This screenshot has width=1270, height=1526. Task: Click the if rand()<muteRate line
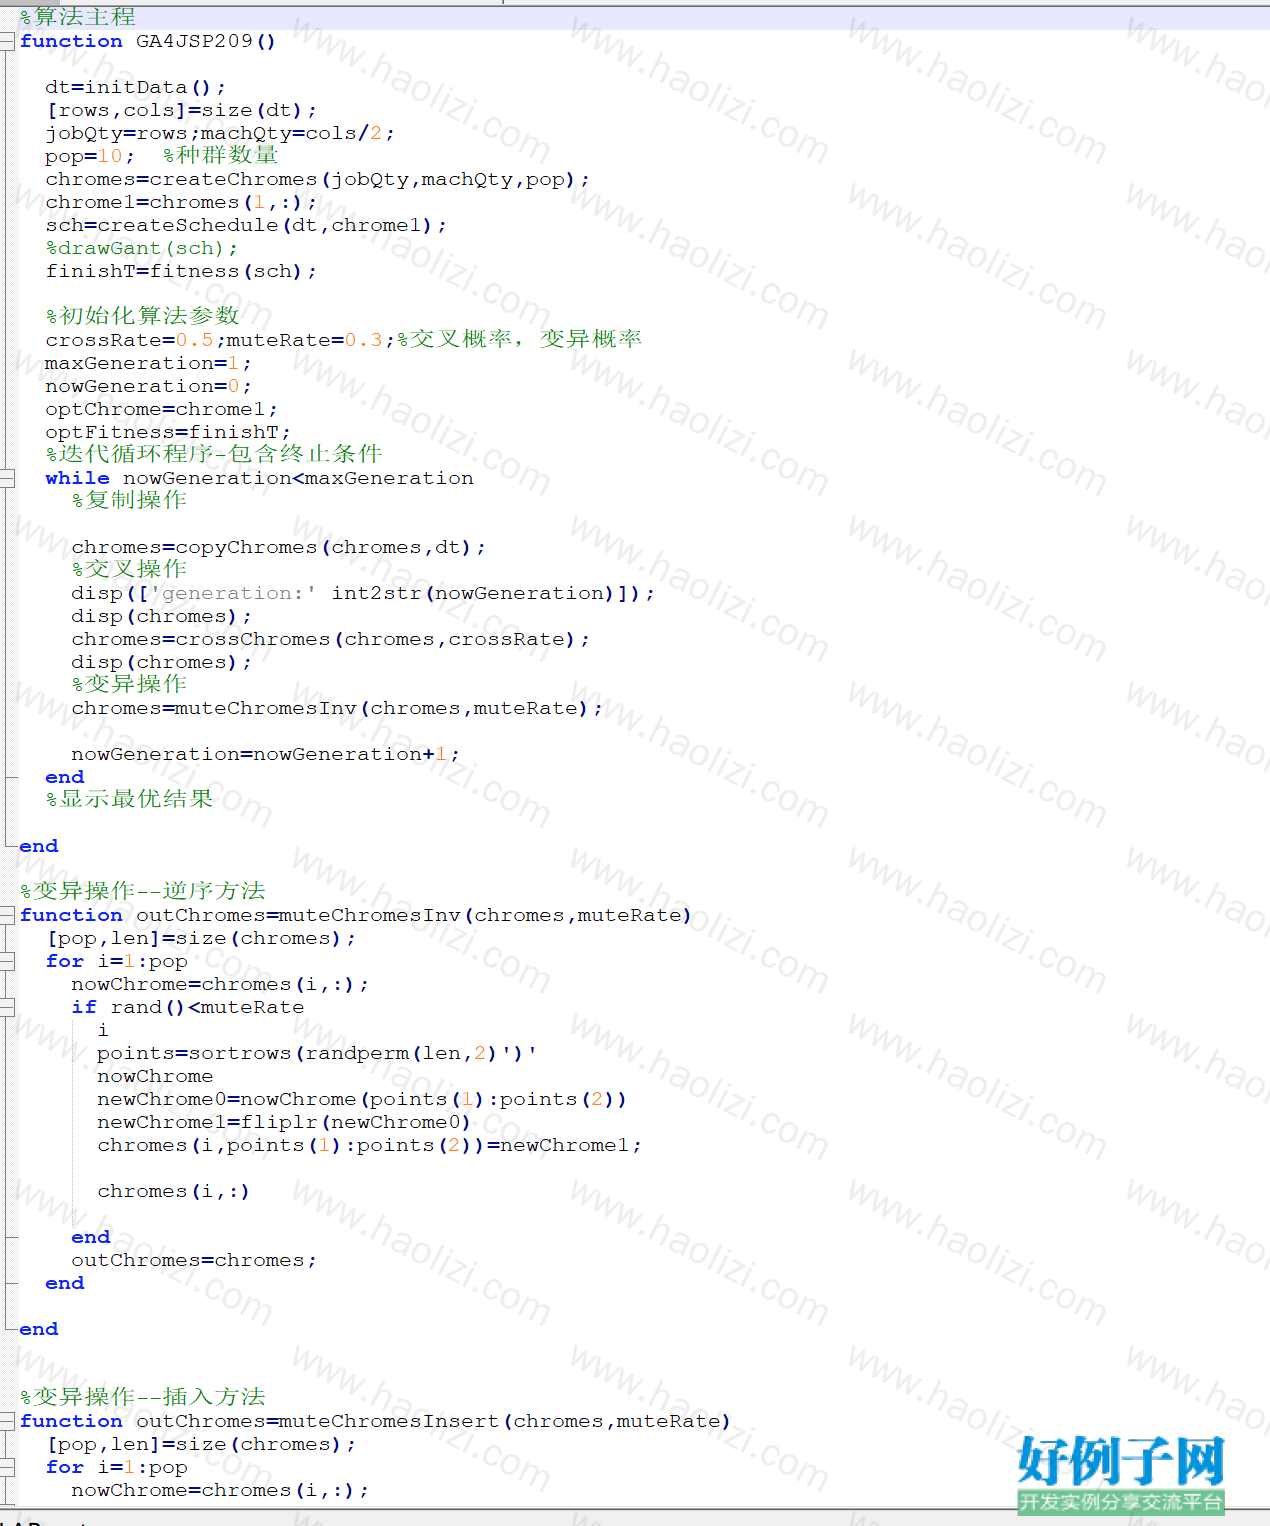188,1007
